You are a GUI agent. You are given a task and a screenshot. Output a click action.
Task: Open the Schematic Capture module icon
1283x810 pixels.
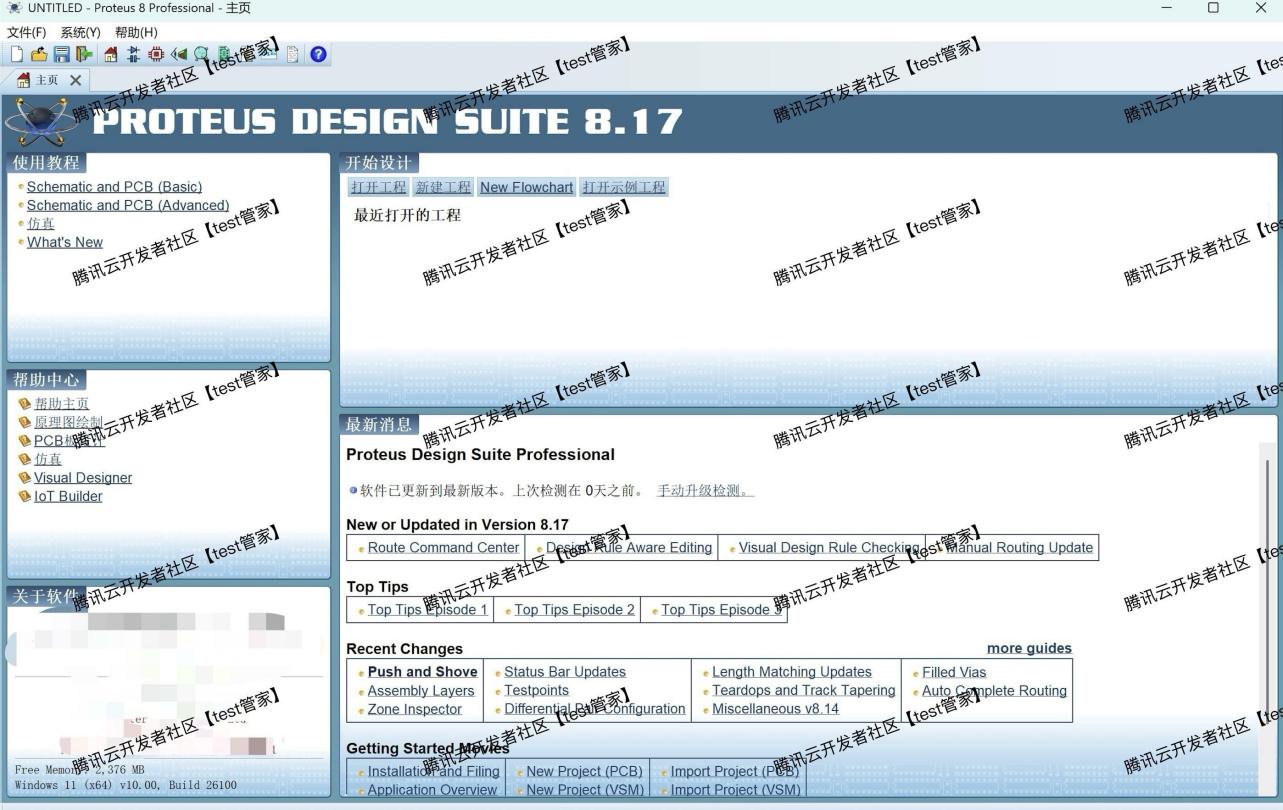pos(133,54)
